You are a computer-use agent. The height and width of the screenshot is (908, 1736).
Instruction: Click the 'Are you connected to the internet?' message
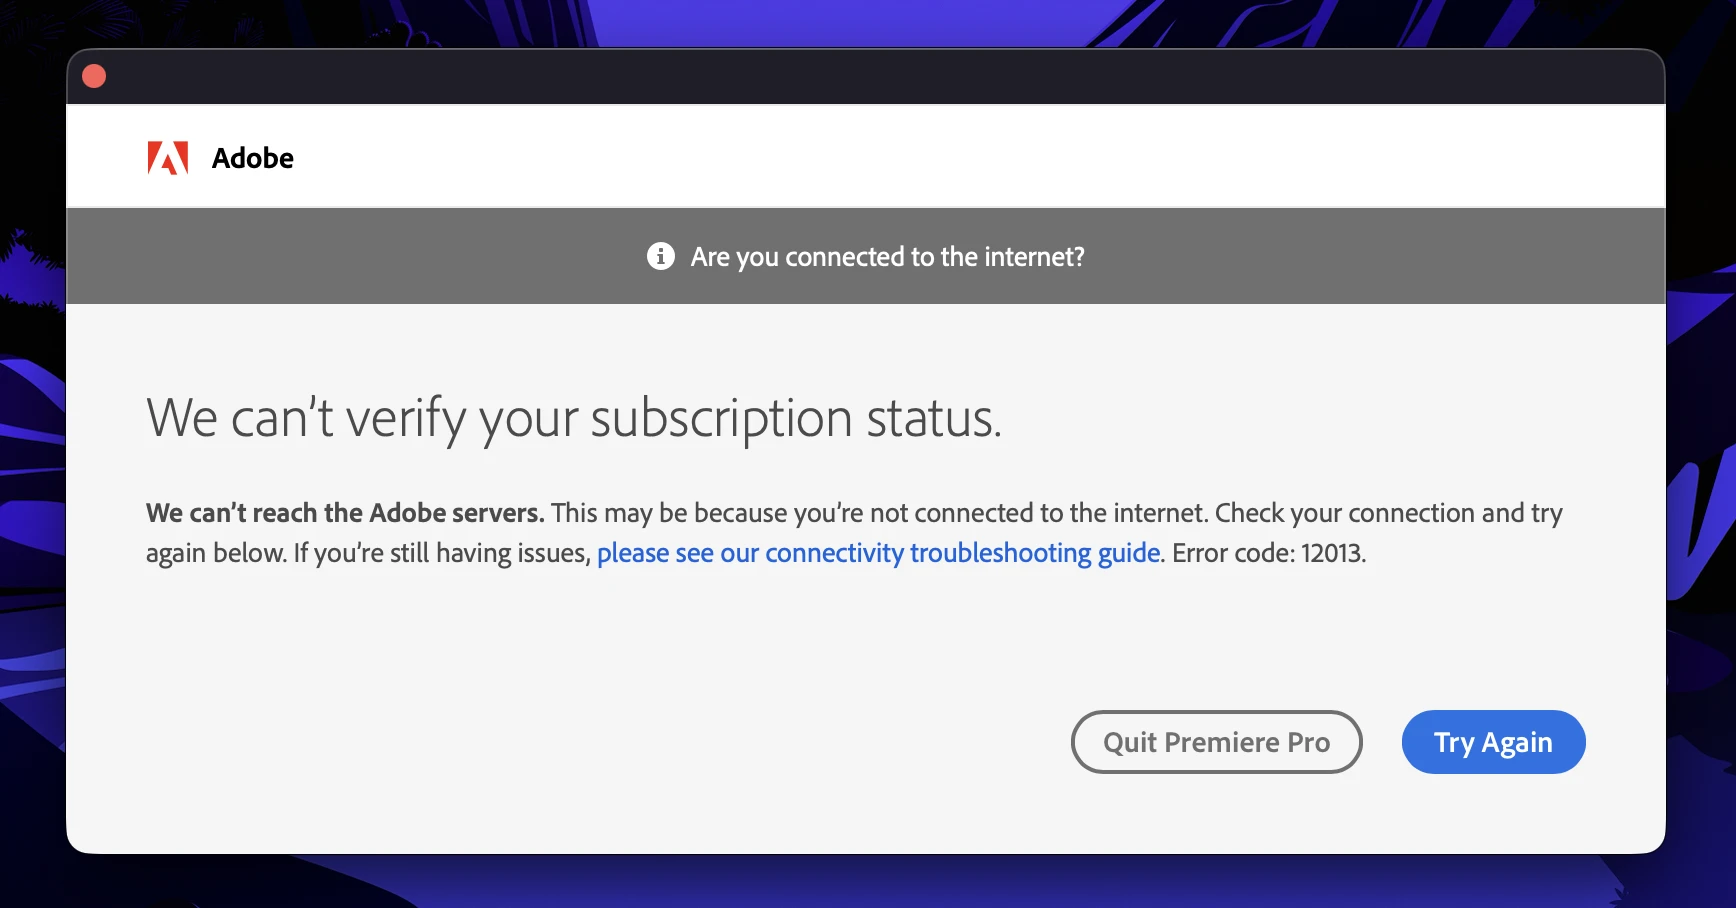[x=887, y=257]
